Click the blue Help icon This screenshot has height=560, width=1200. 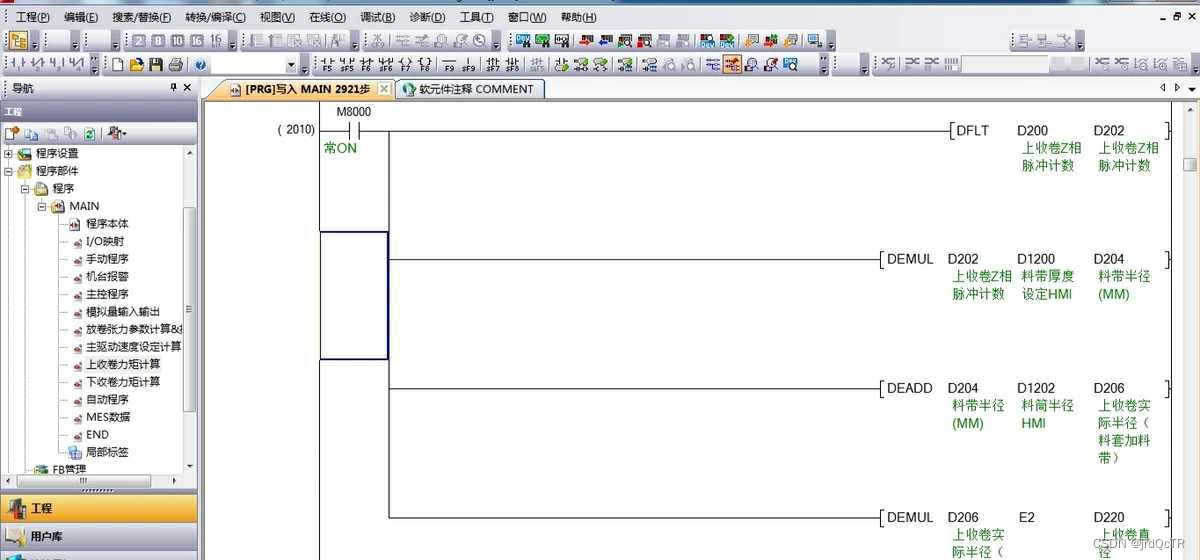point(201,65)
